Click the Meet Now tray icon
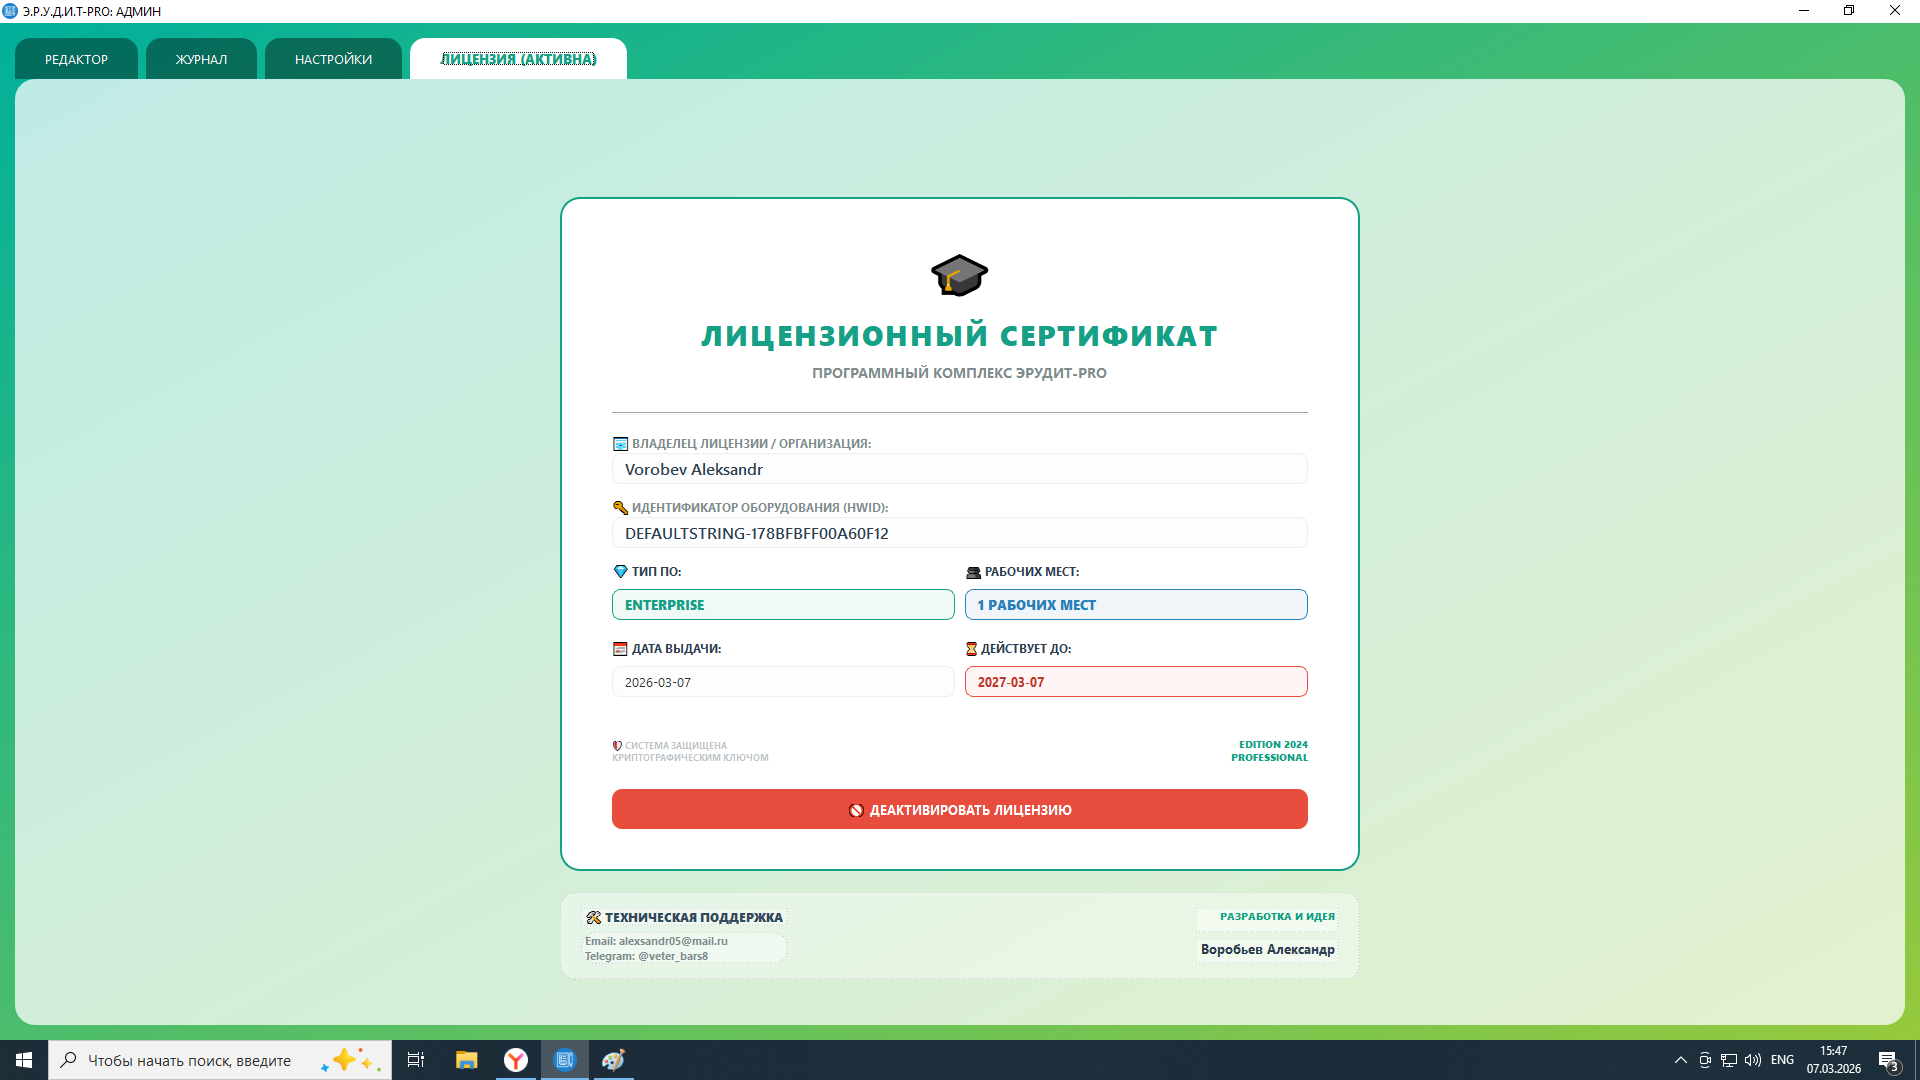This screenshot has height=1080, width=1920. (1705, 1060)
